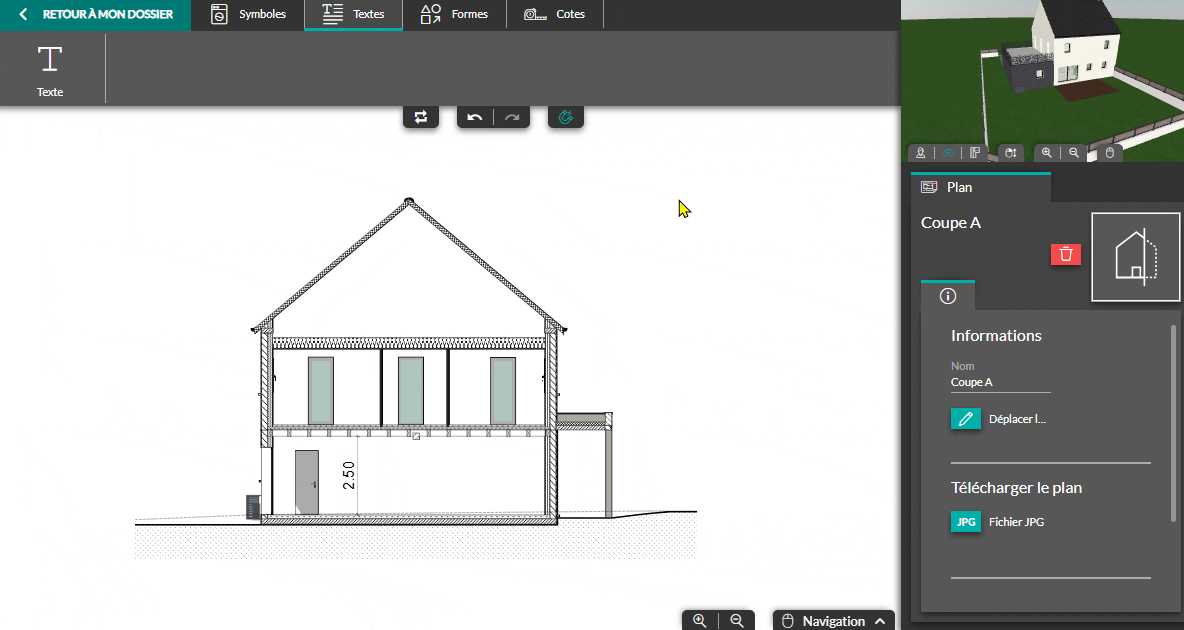Go back via Retour à mon dossier

coord(96,15)
